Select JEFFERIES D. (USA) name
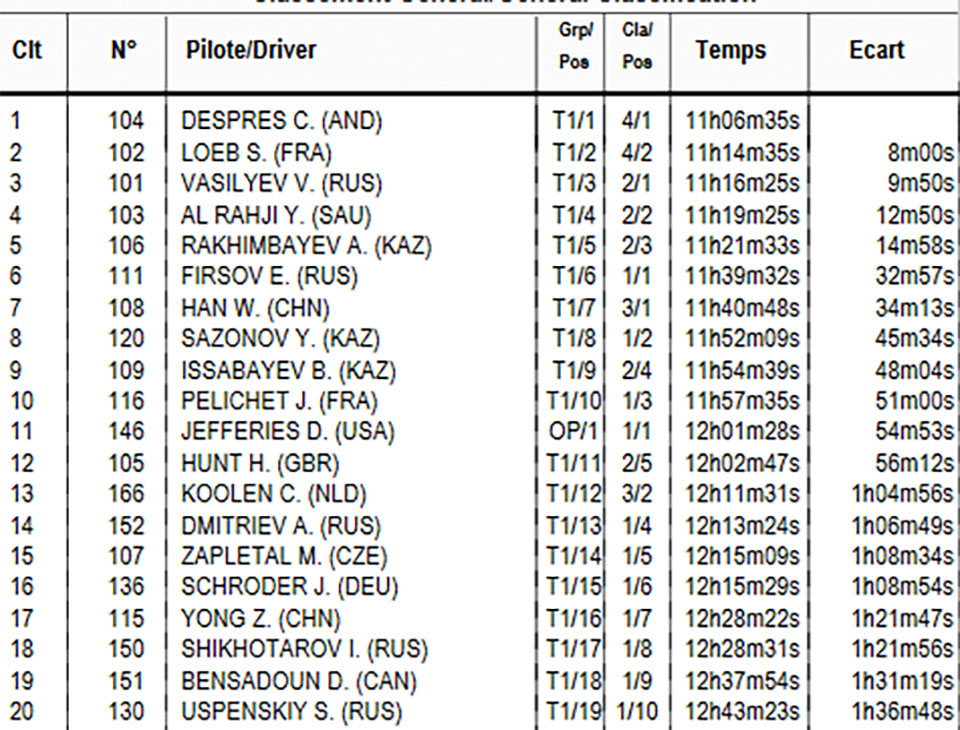960x730 pixels. 288,431
